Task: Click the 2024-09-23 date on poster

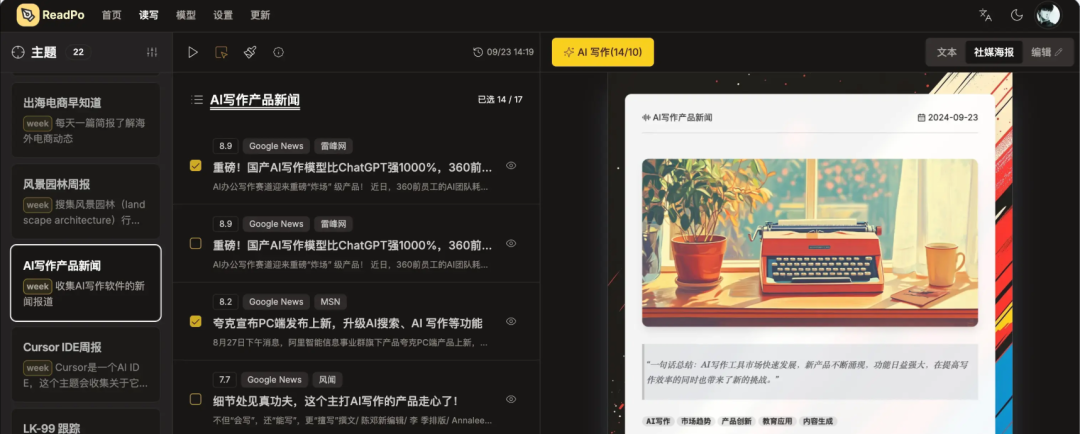Action: click(x=953, y=118)
